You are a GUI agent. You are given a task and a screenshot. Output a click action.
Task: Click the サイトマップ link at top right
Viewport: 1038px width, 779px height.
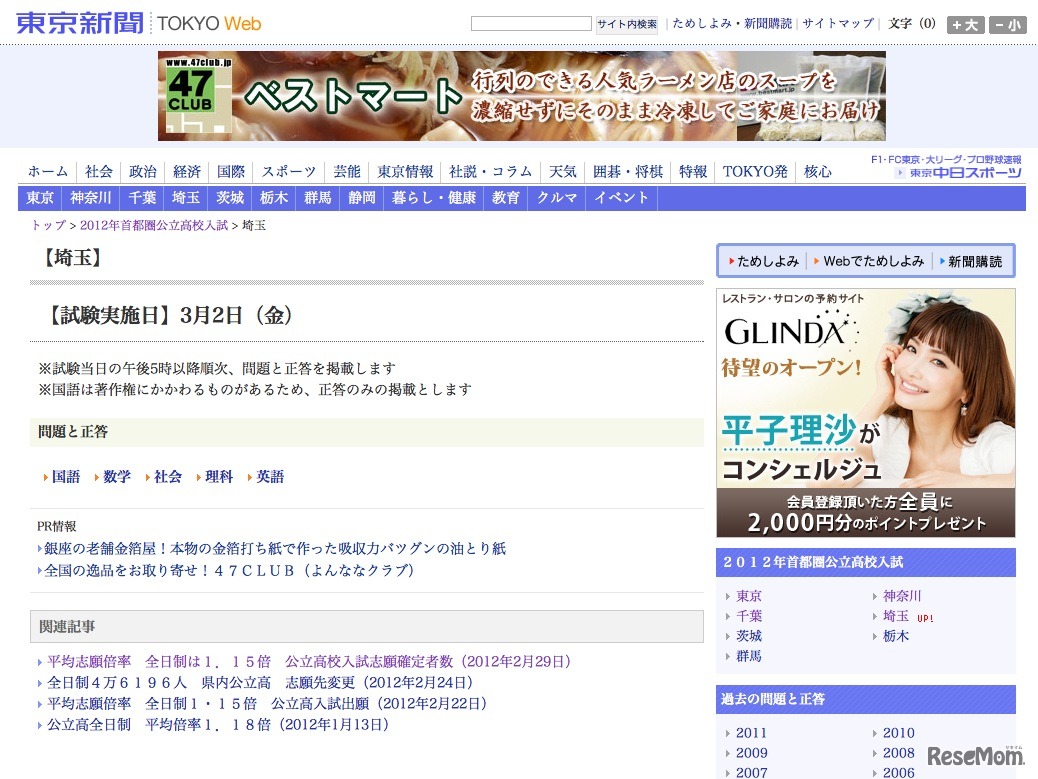pyautogui.click(x=841, y=23)
